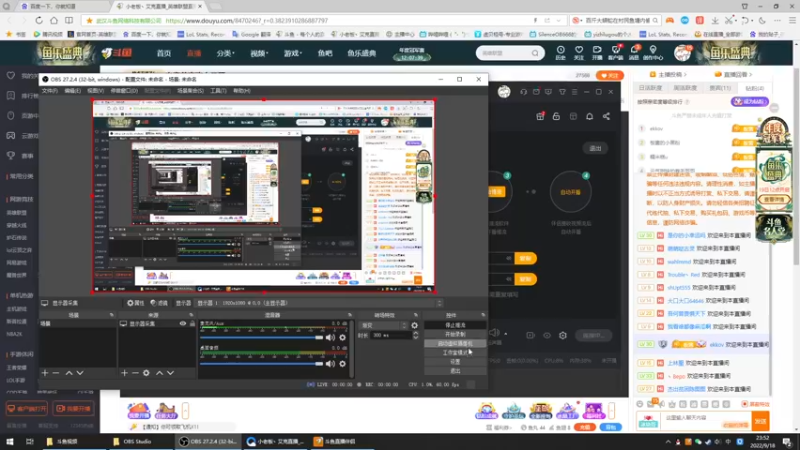Mute the second mixer channel speaker
800x450 pixels.
(331, 363)
